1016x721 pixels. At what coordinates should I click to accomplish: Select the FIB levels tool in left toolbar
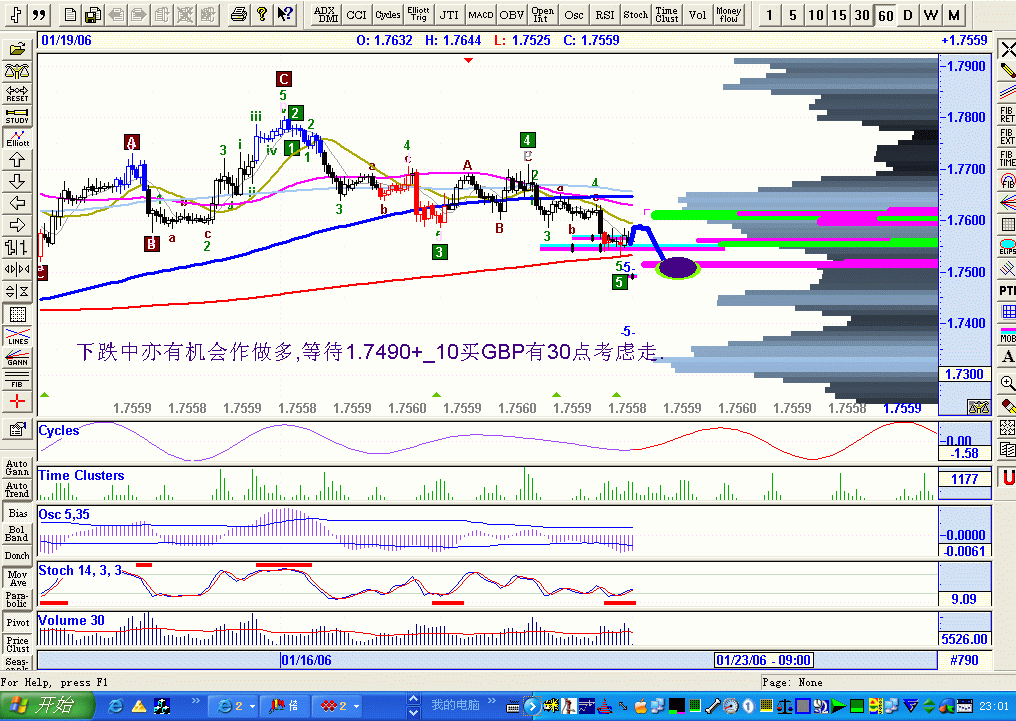pyautogui.click(x=17, y=380)
